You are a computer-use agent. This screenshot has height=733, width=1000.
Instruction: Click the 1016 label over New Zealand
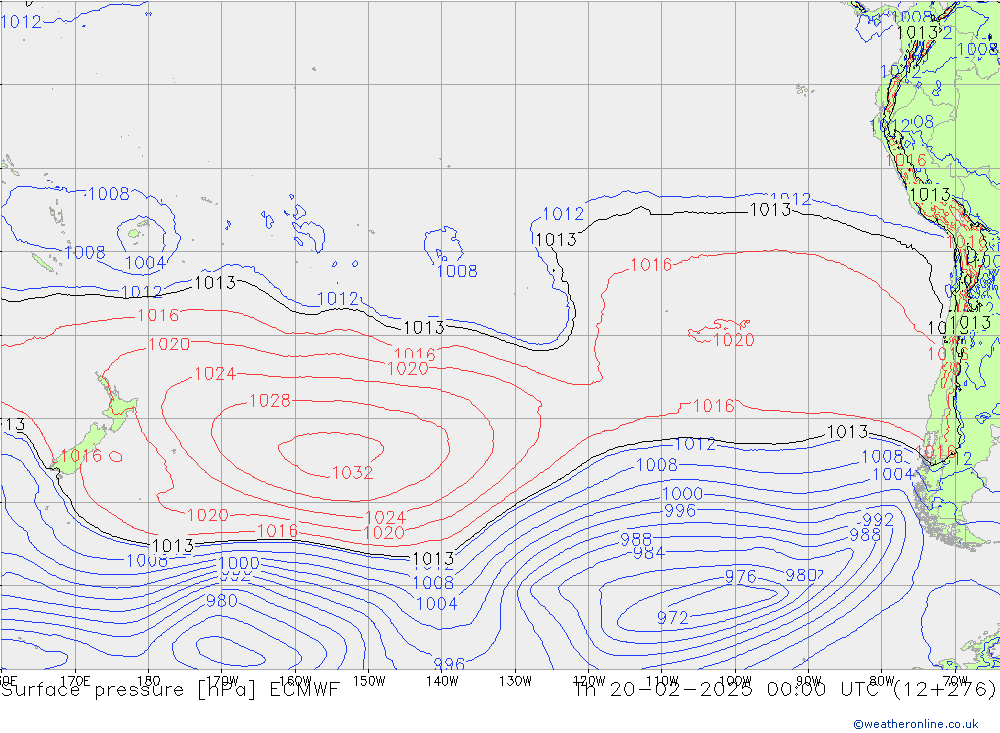tap(81, 455)
